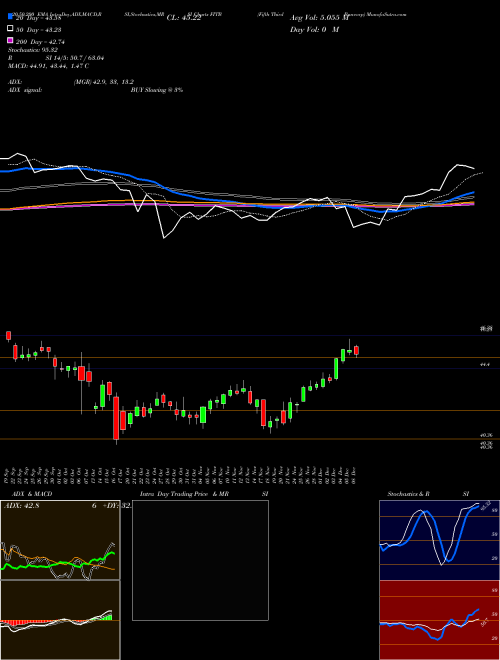The height and width of the screenshot is (660, 500).
Task: Open the empty intraday trading price panel
Action: pos(200,560)
